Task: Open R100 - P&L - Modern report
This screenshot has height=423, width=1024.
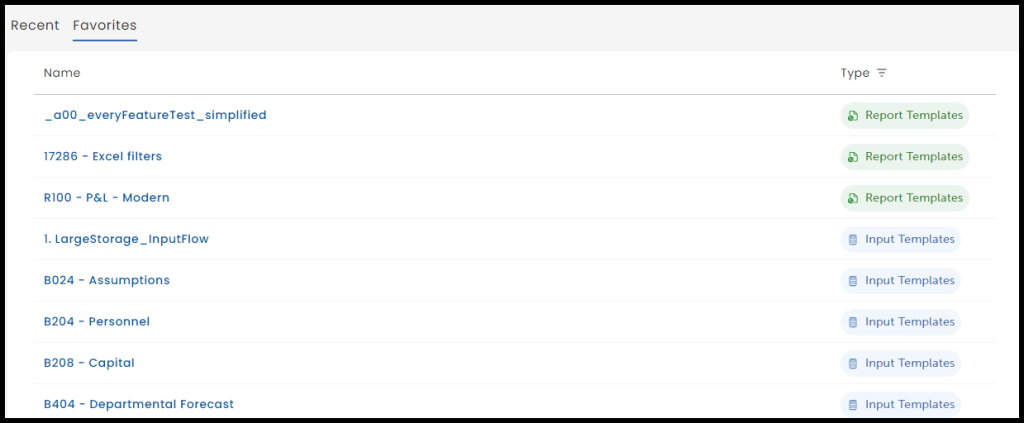Action: pos(107,198)
